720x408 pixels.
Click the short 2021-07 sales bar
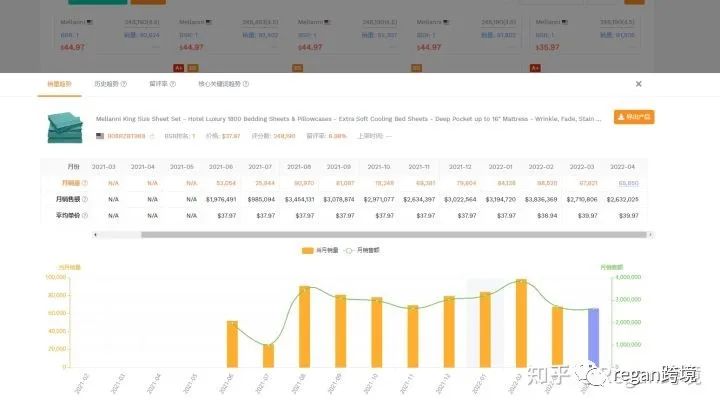tap(268, 356)
